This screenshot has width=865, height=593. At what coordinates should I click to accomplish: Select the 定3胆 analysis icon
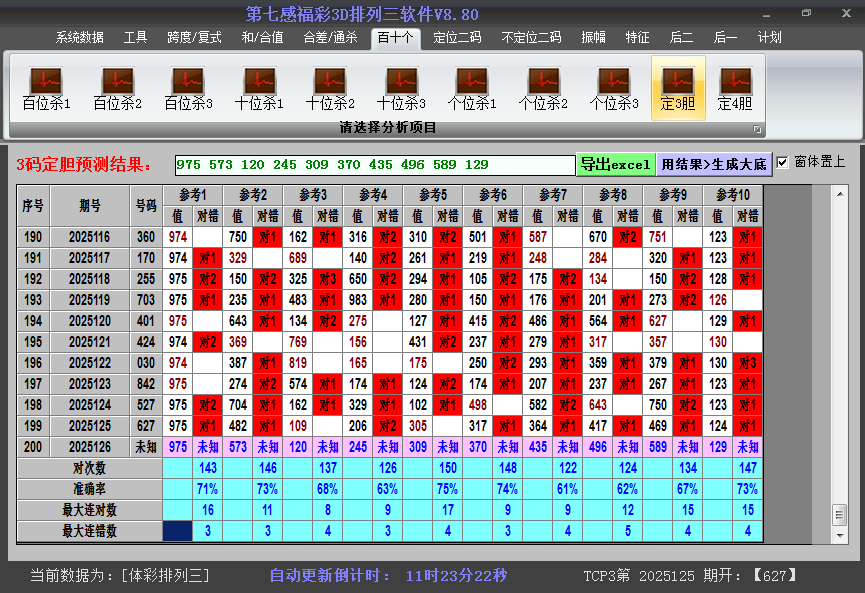click(678, 88)
